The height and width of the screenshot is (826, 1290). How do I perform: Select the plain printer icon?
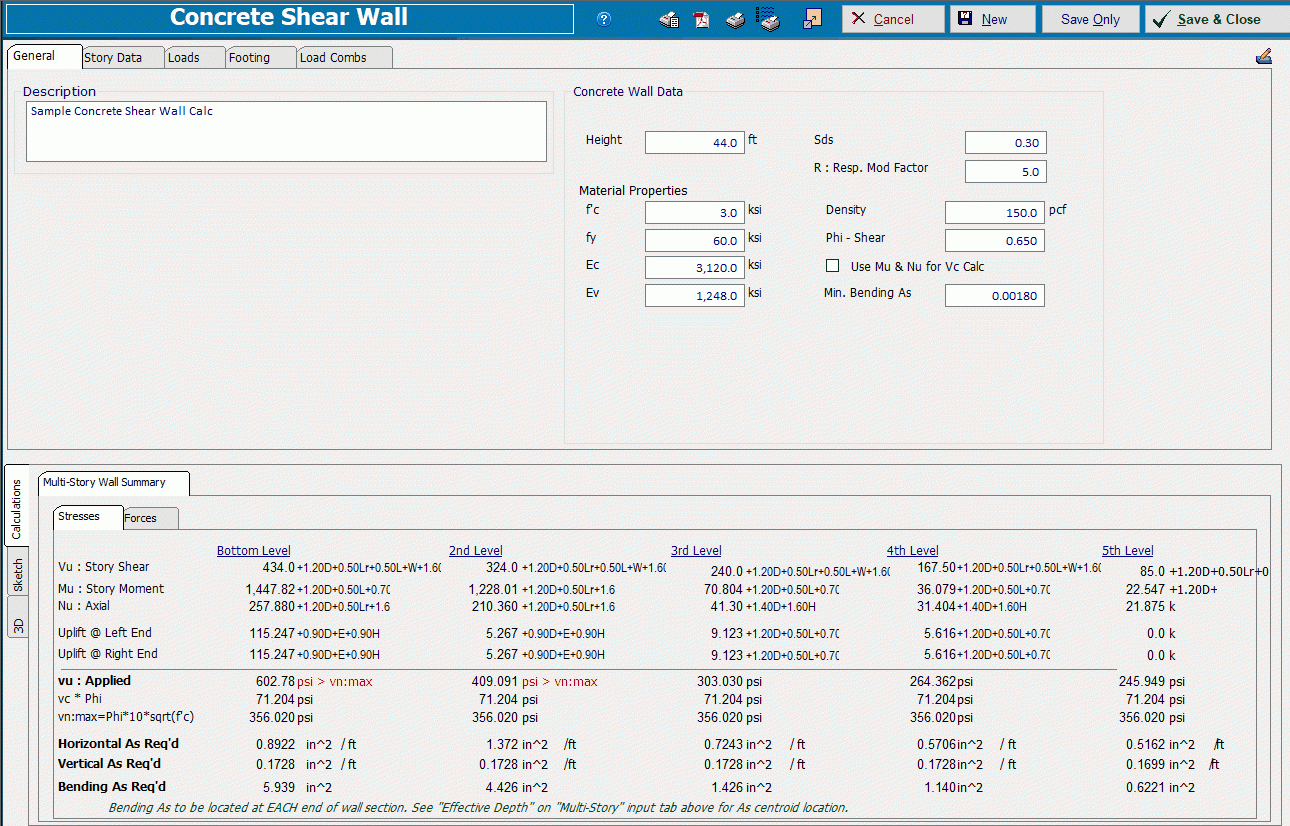735,18
